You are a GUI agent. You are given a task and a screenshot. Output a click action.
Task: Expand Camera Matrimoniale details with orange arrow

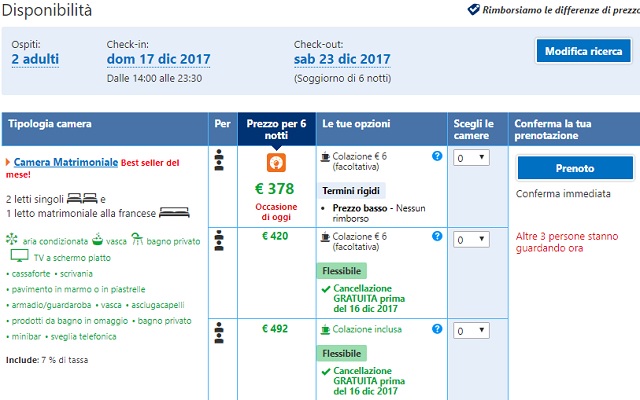pyautogui.click(x=8, y=162)
